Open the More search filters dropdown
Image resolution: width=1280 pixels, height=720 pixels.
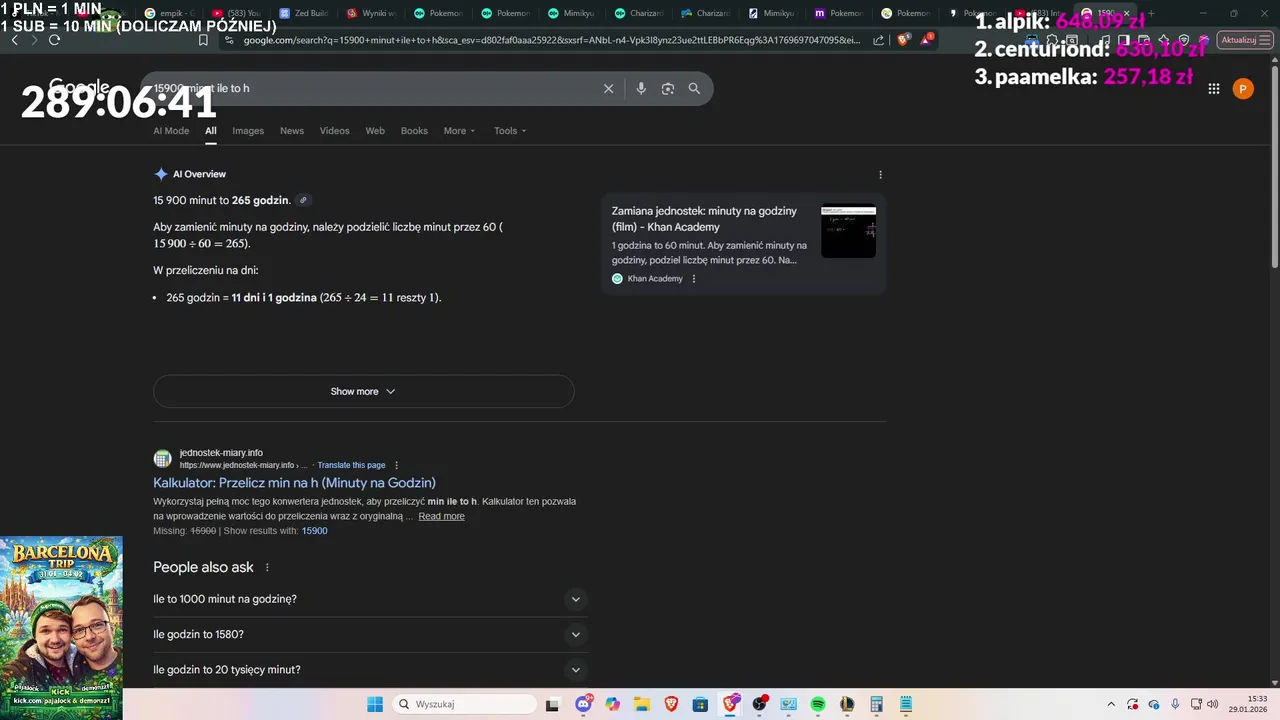click(x=459, y=131)
